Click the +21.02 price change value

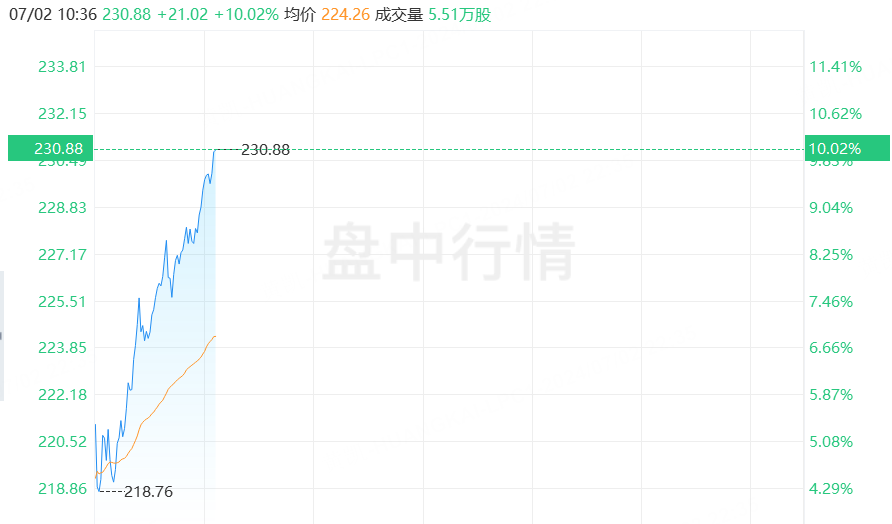tap(183, 14)
